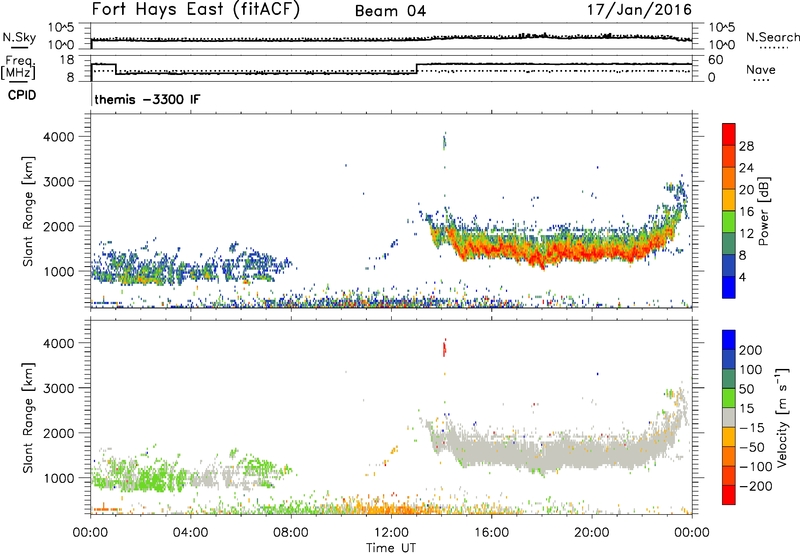The width and height of the screenshot is (800, 554).
Task: Click the '2000' tick on the velocity panel
Action: pyautogui.click(x=58, y=433)
